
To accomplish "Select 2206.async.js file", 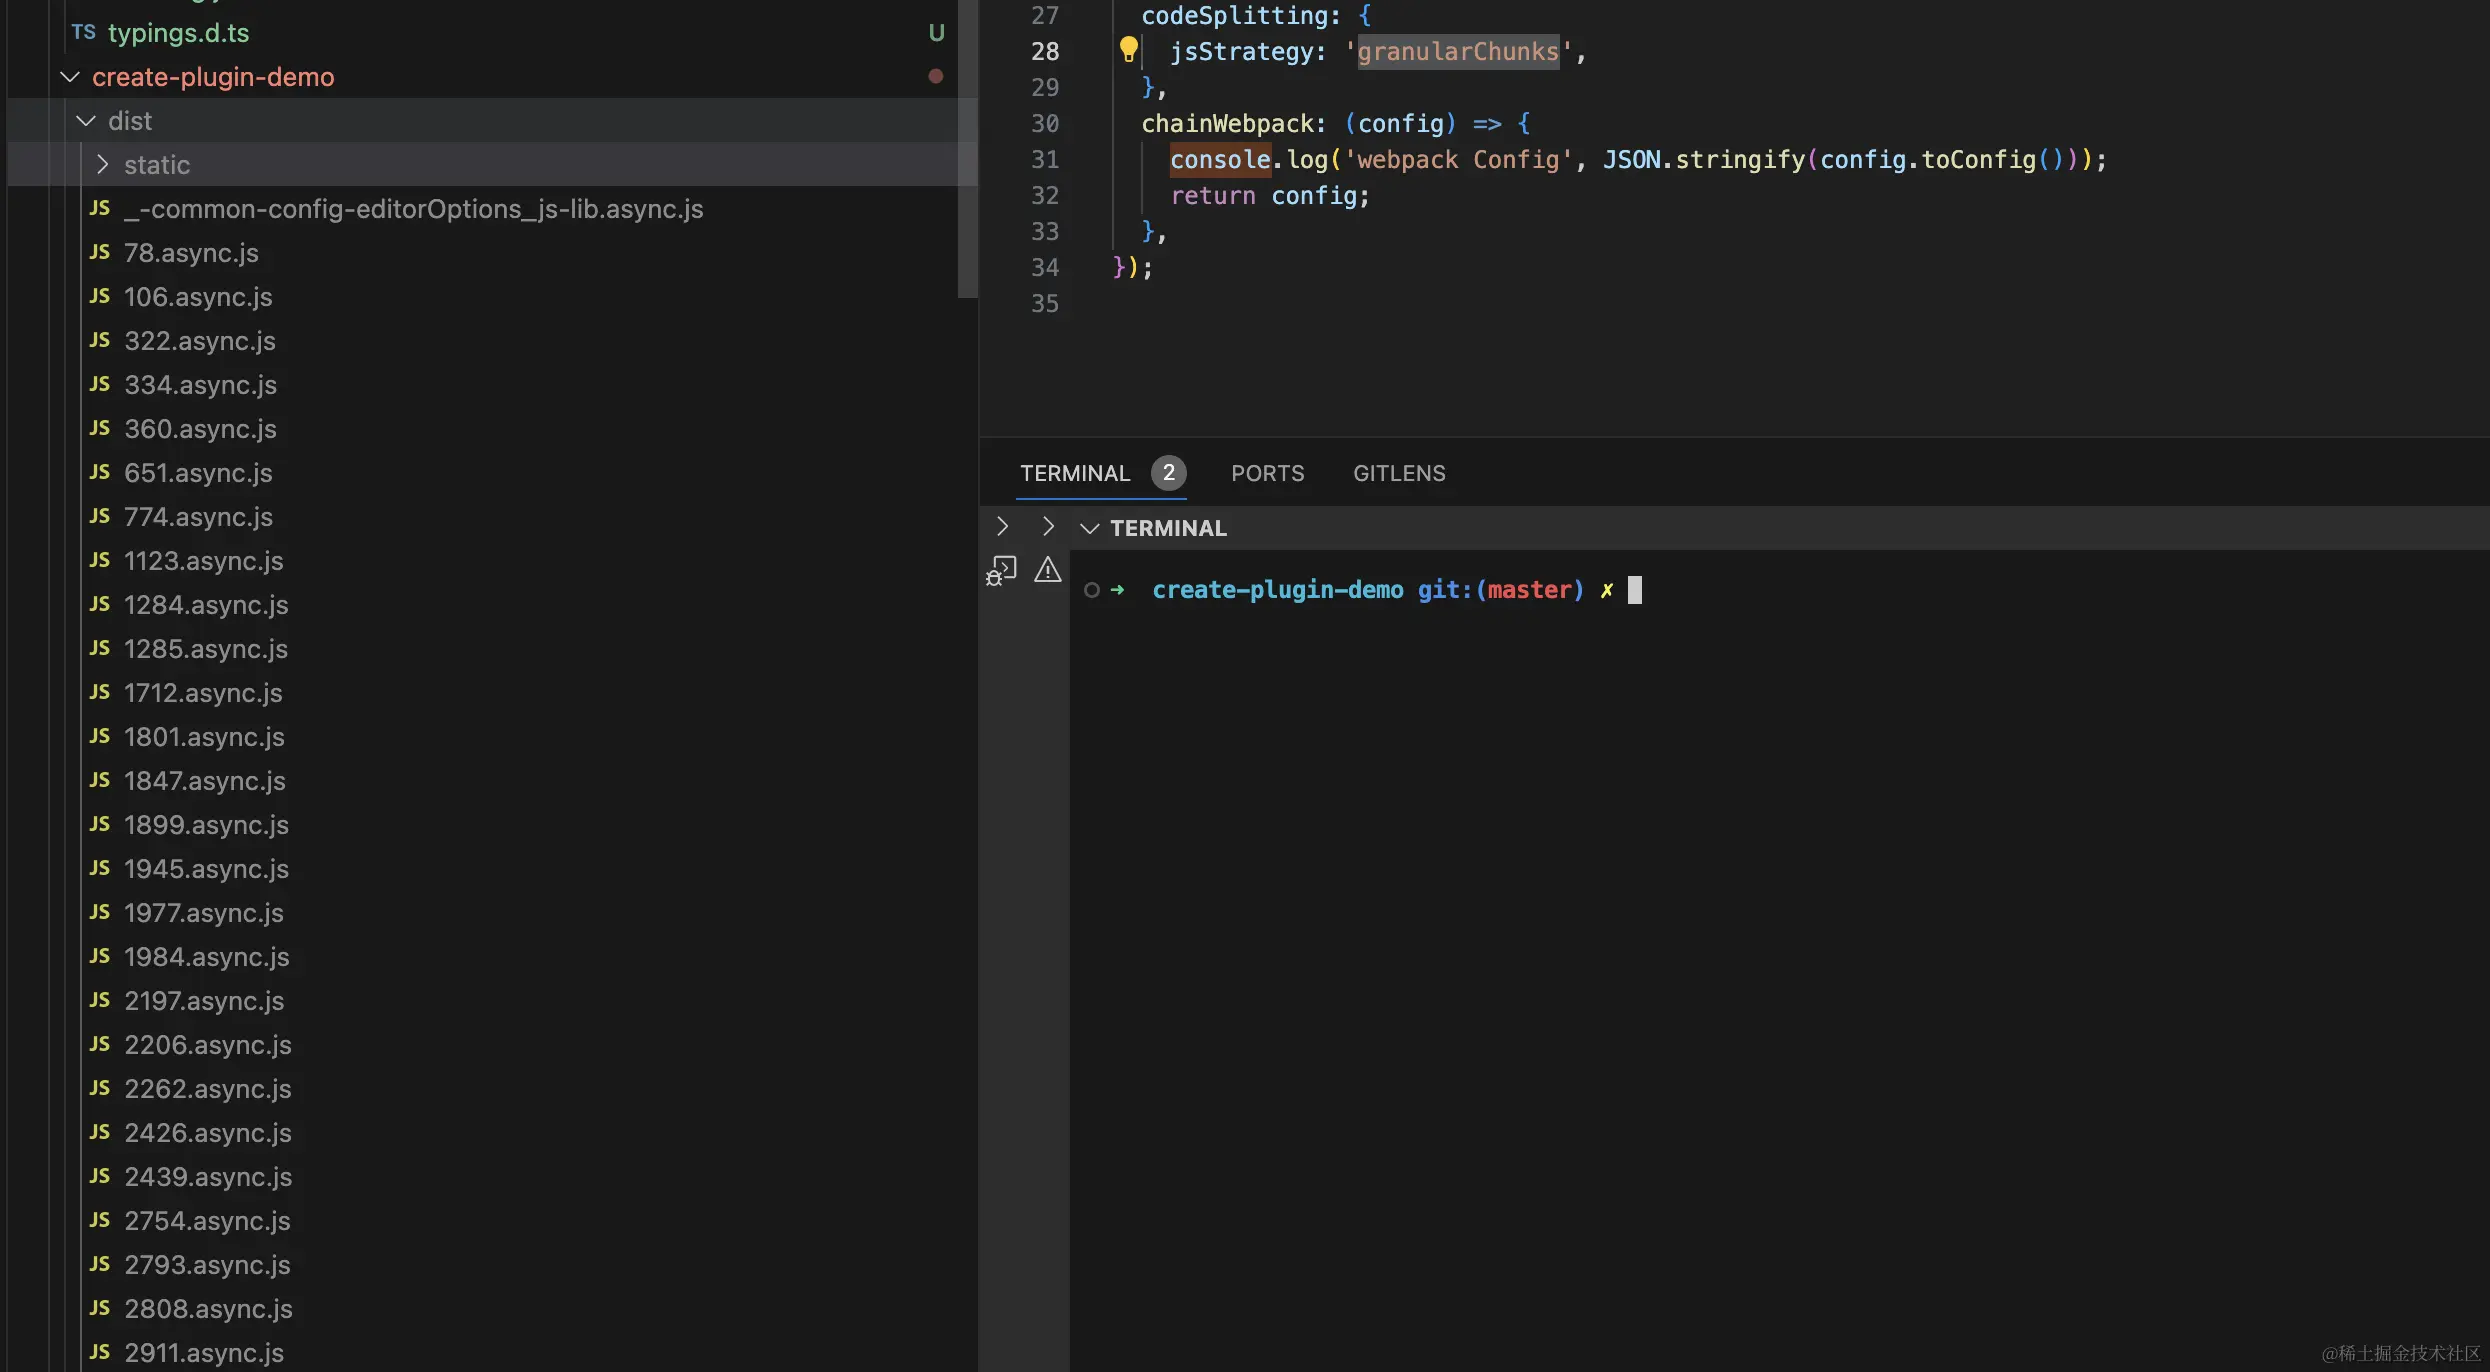I will (x=208, y=1045).
